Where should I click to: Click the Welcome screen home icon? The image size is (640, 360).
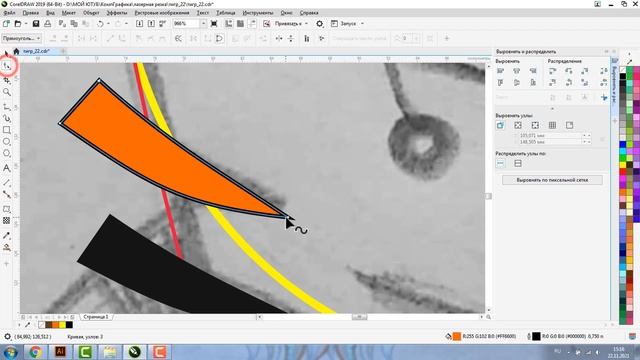(x=16, y=51)
